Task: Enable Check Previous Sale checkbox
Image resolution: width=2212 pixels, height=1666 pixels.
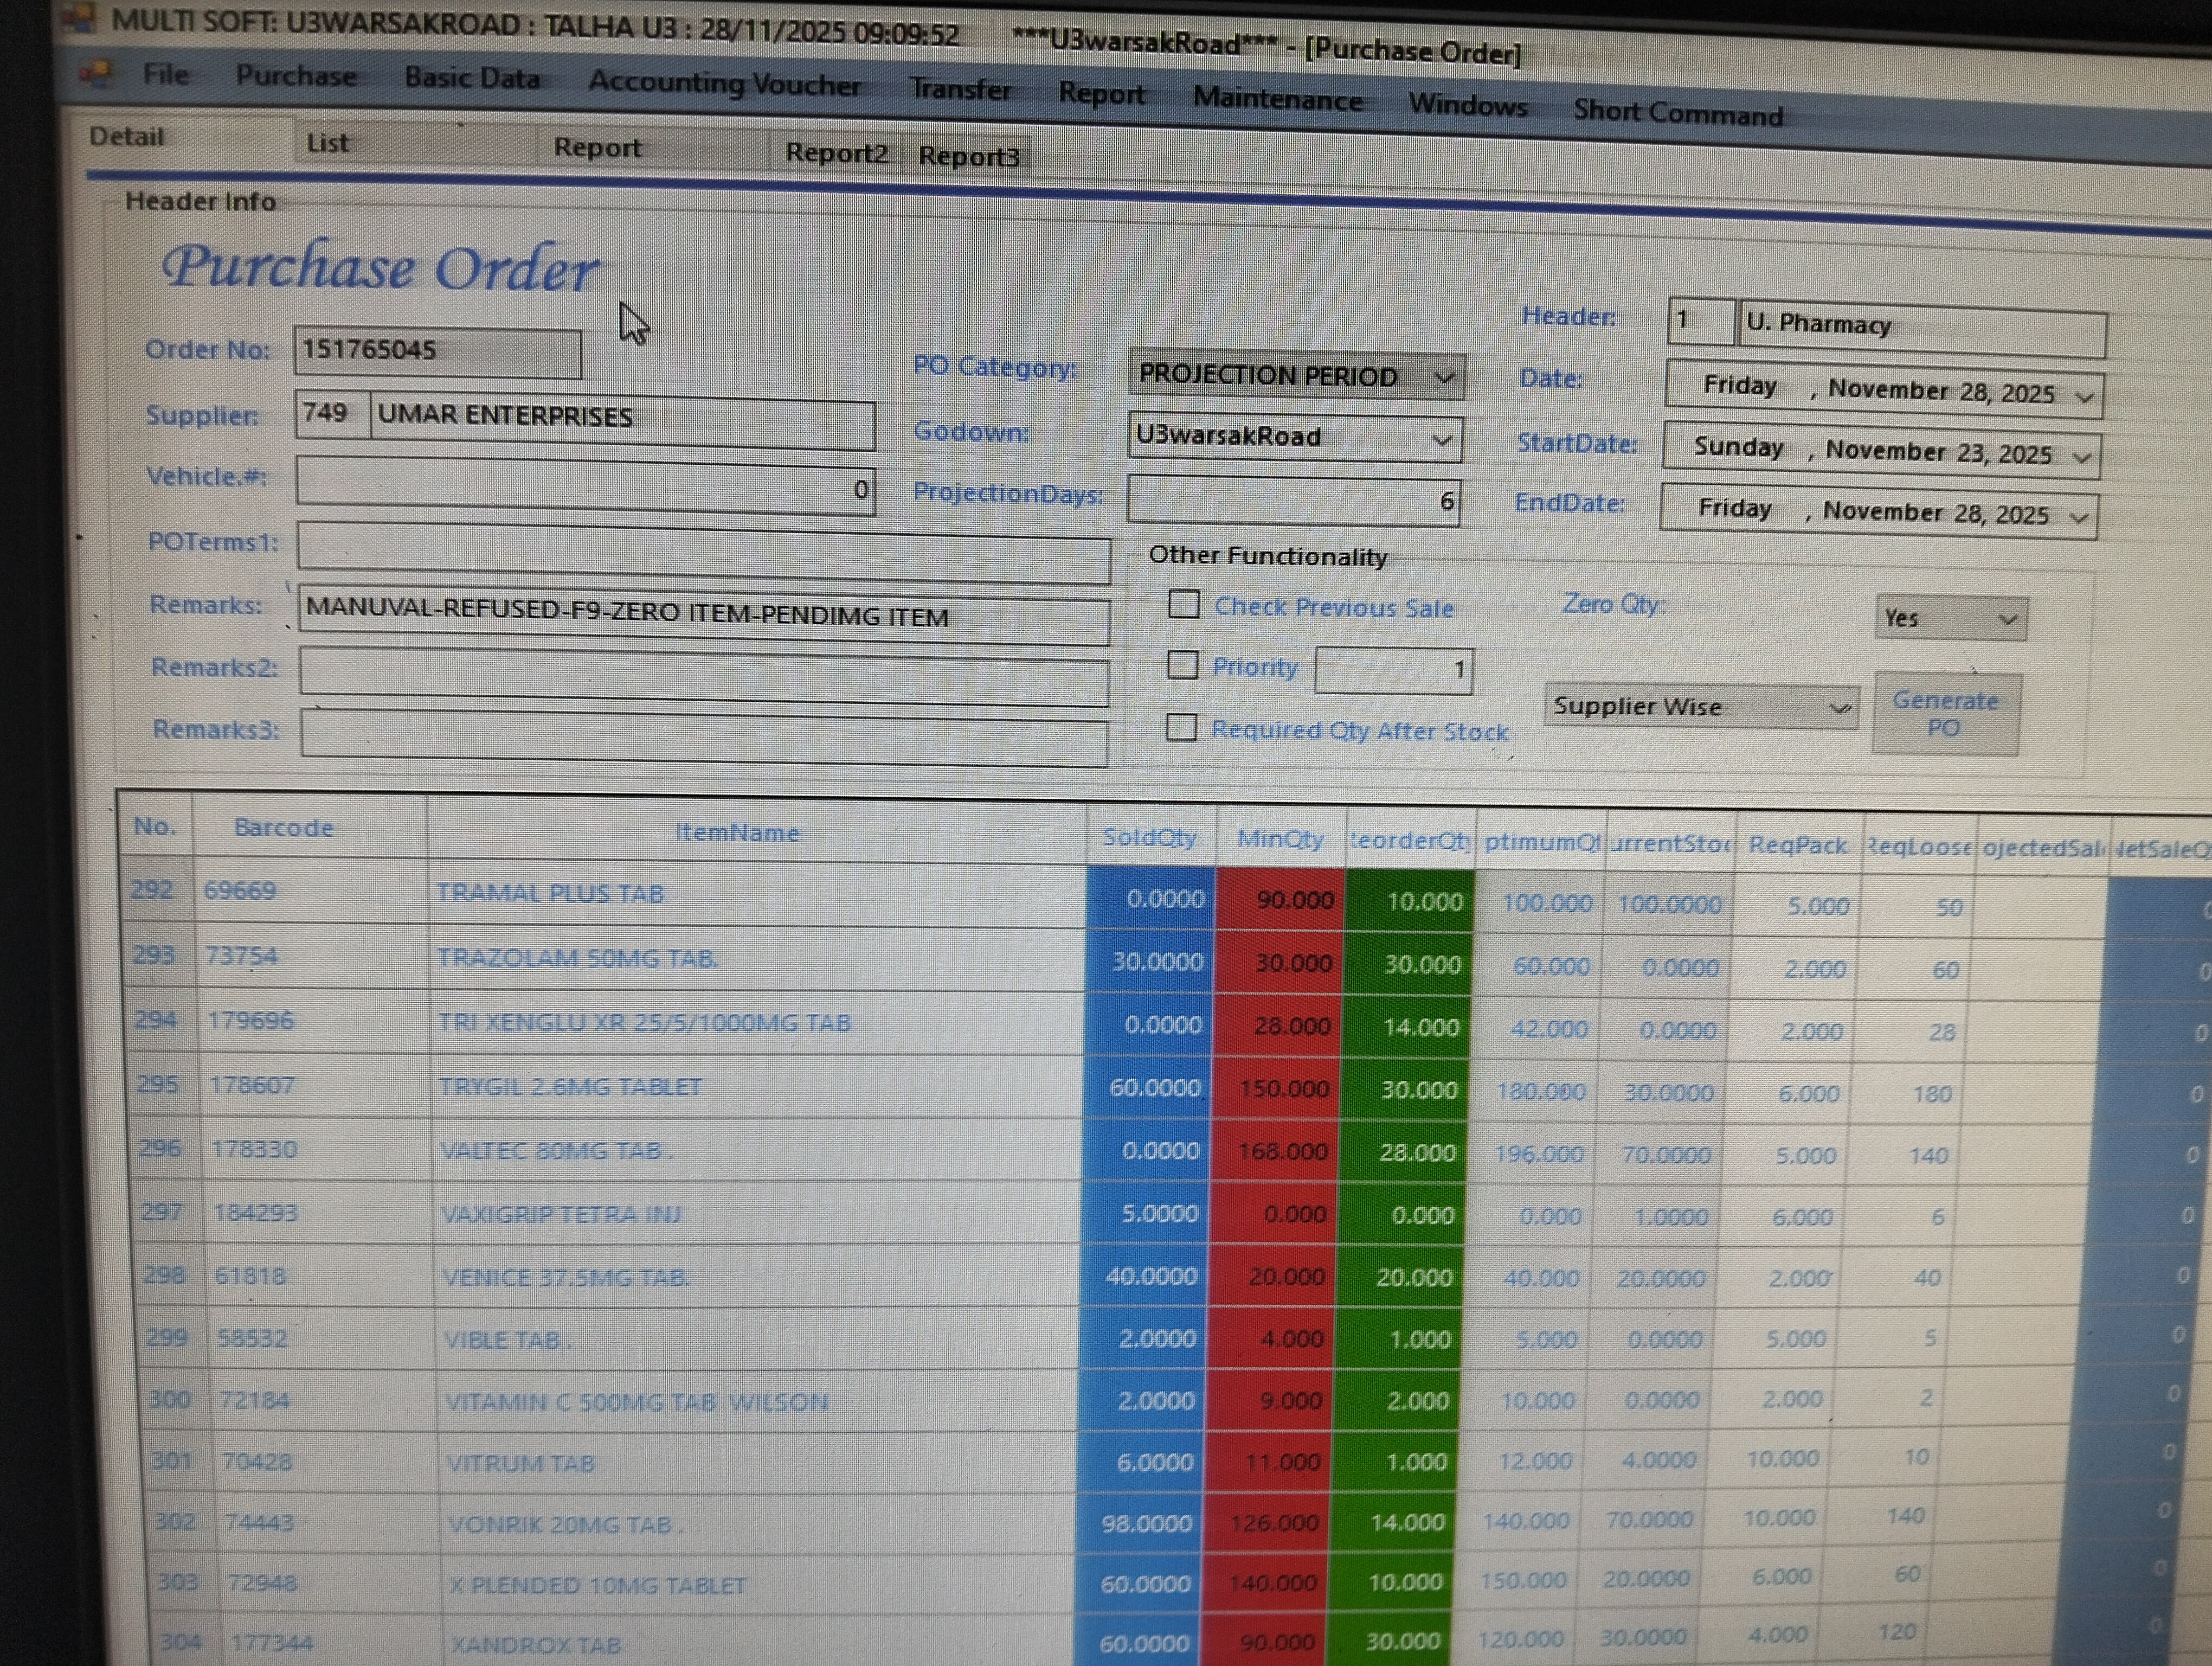Action: pyautogui.click(x=1184, y=604)
